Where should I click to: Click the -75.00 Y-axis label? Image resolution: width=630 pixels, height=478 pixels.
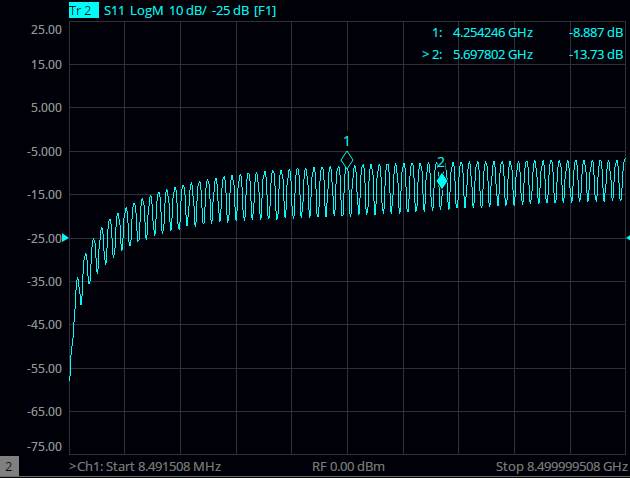[45, 447]
